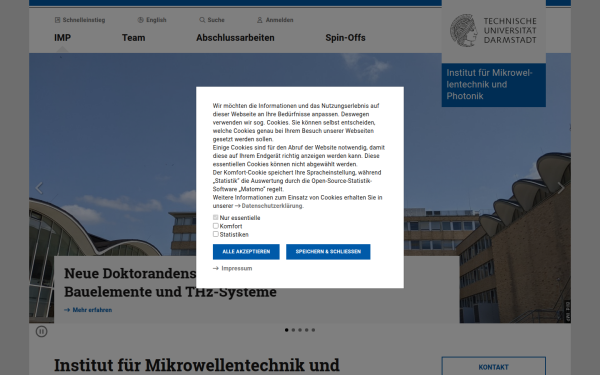Select the third carousel dot
Image resolution: width=600 pixels, height=375 pixels.
300,330
